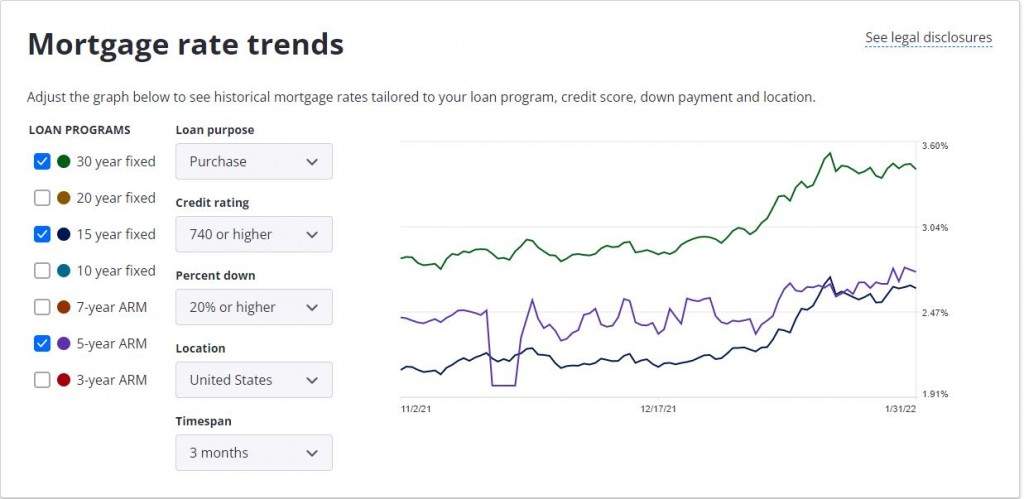Change the Location dropdown selection
The image size is (1024, 499).
pos(254,380)
